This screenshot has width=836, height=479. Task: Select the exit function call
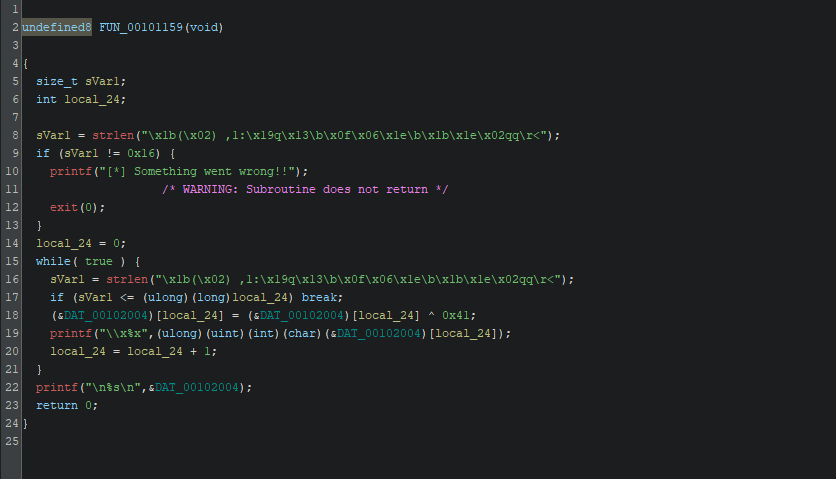pyautogui.click(x=63, y=207)
